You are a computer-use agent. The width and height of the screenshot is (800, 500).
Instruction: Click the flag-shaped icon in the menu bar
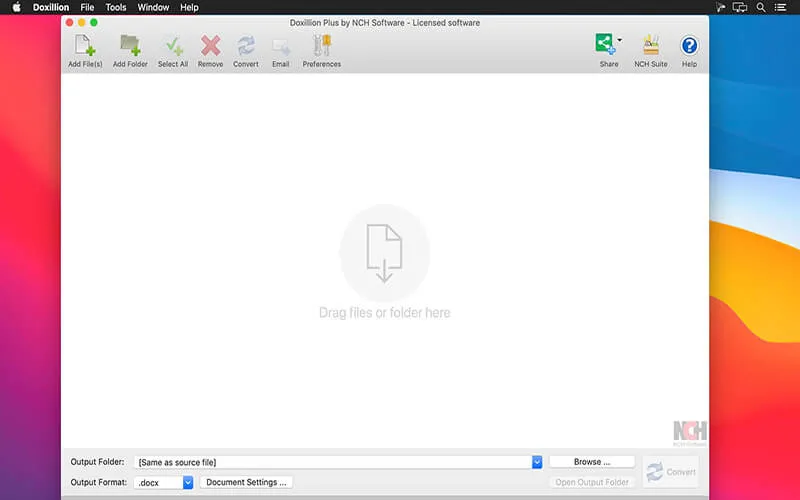(720, 7)
